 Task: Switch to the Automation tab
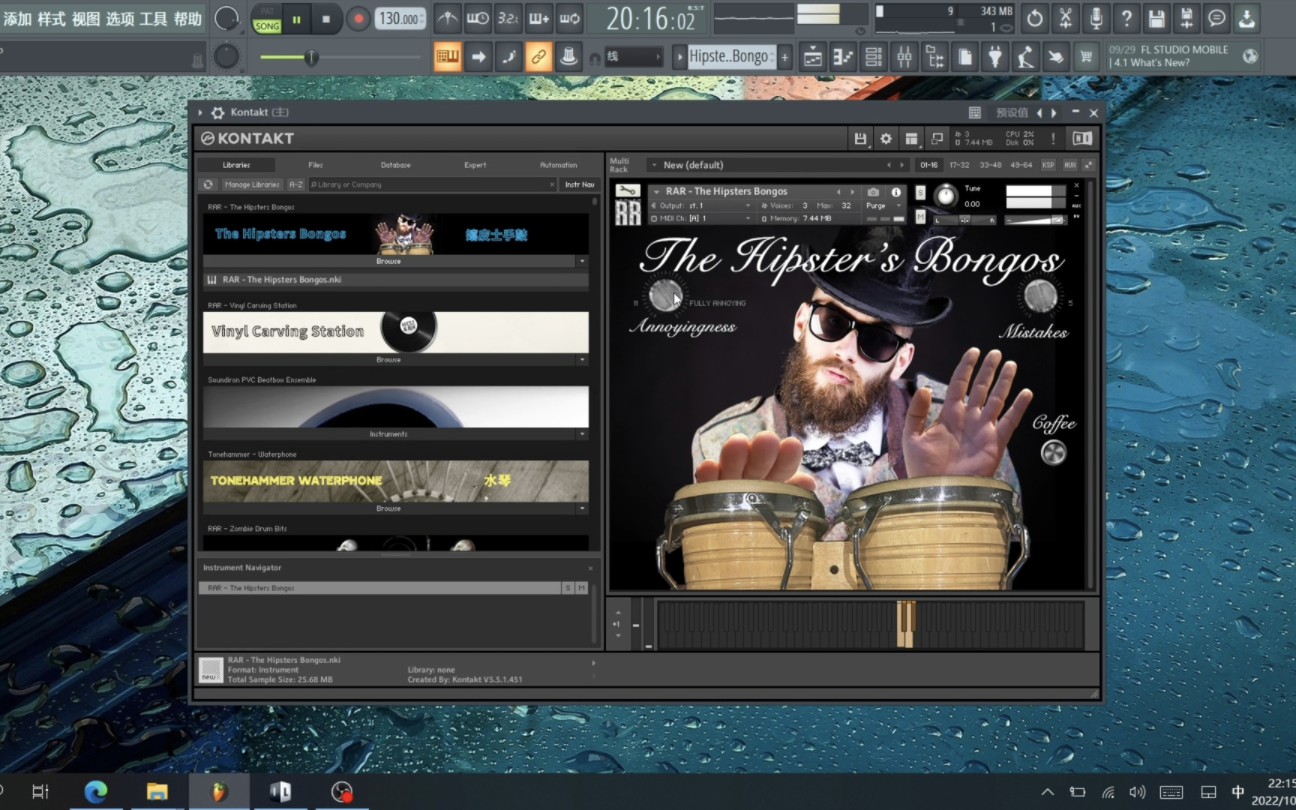[558, 165]
